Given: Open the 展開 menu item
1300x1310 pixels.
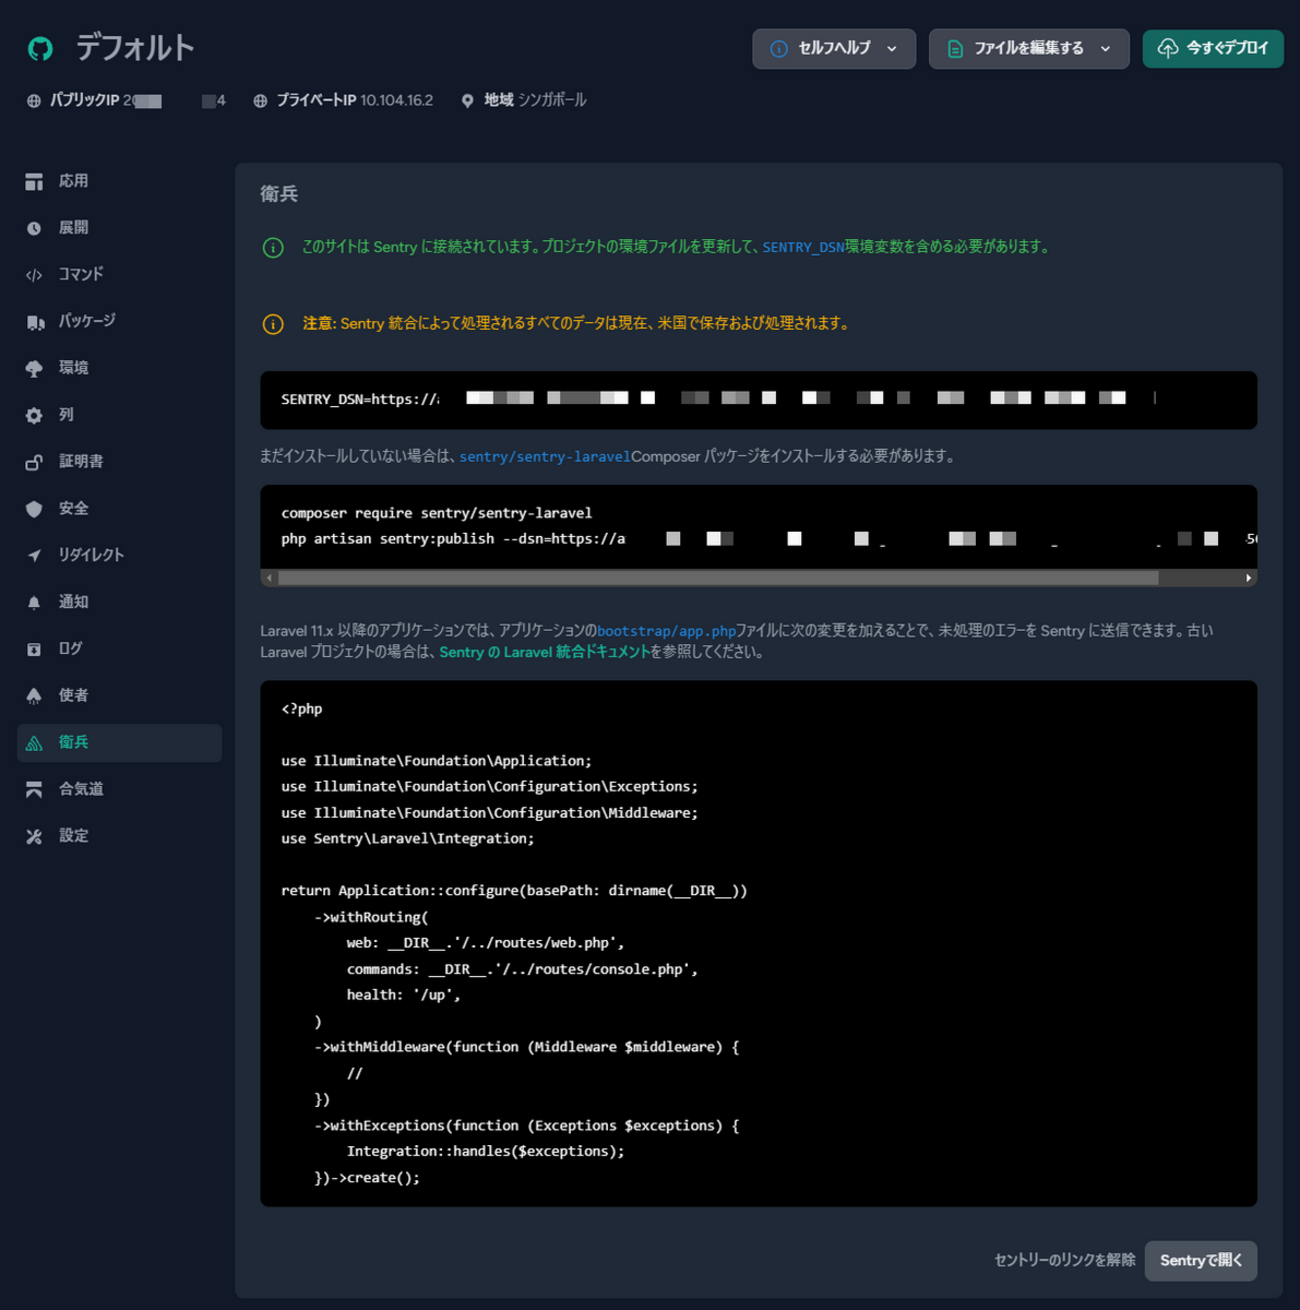Looking at the screenshot, I should tap(119, 228).
